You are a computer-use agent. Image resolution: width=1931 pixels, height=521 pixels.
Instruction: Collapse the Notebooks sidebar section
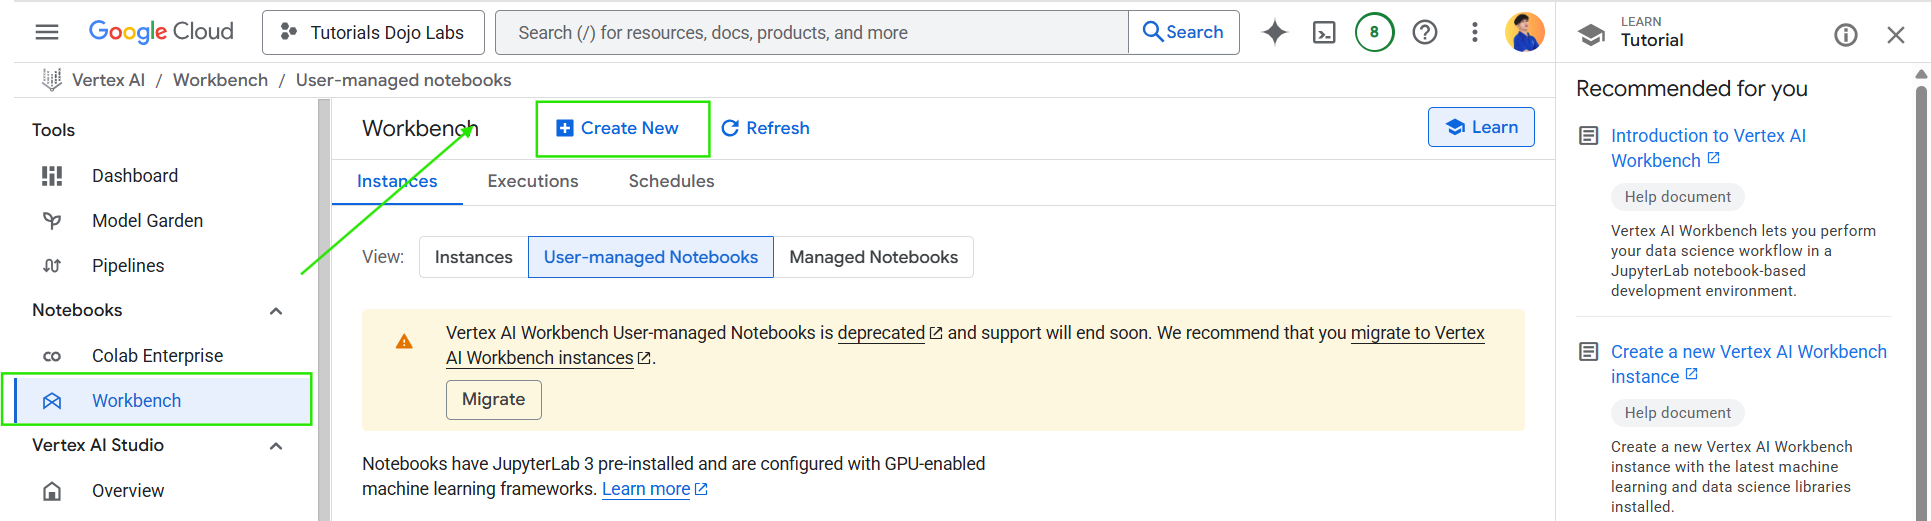click(276, 311)
